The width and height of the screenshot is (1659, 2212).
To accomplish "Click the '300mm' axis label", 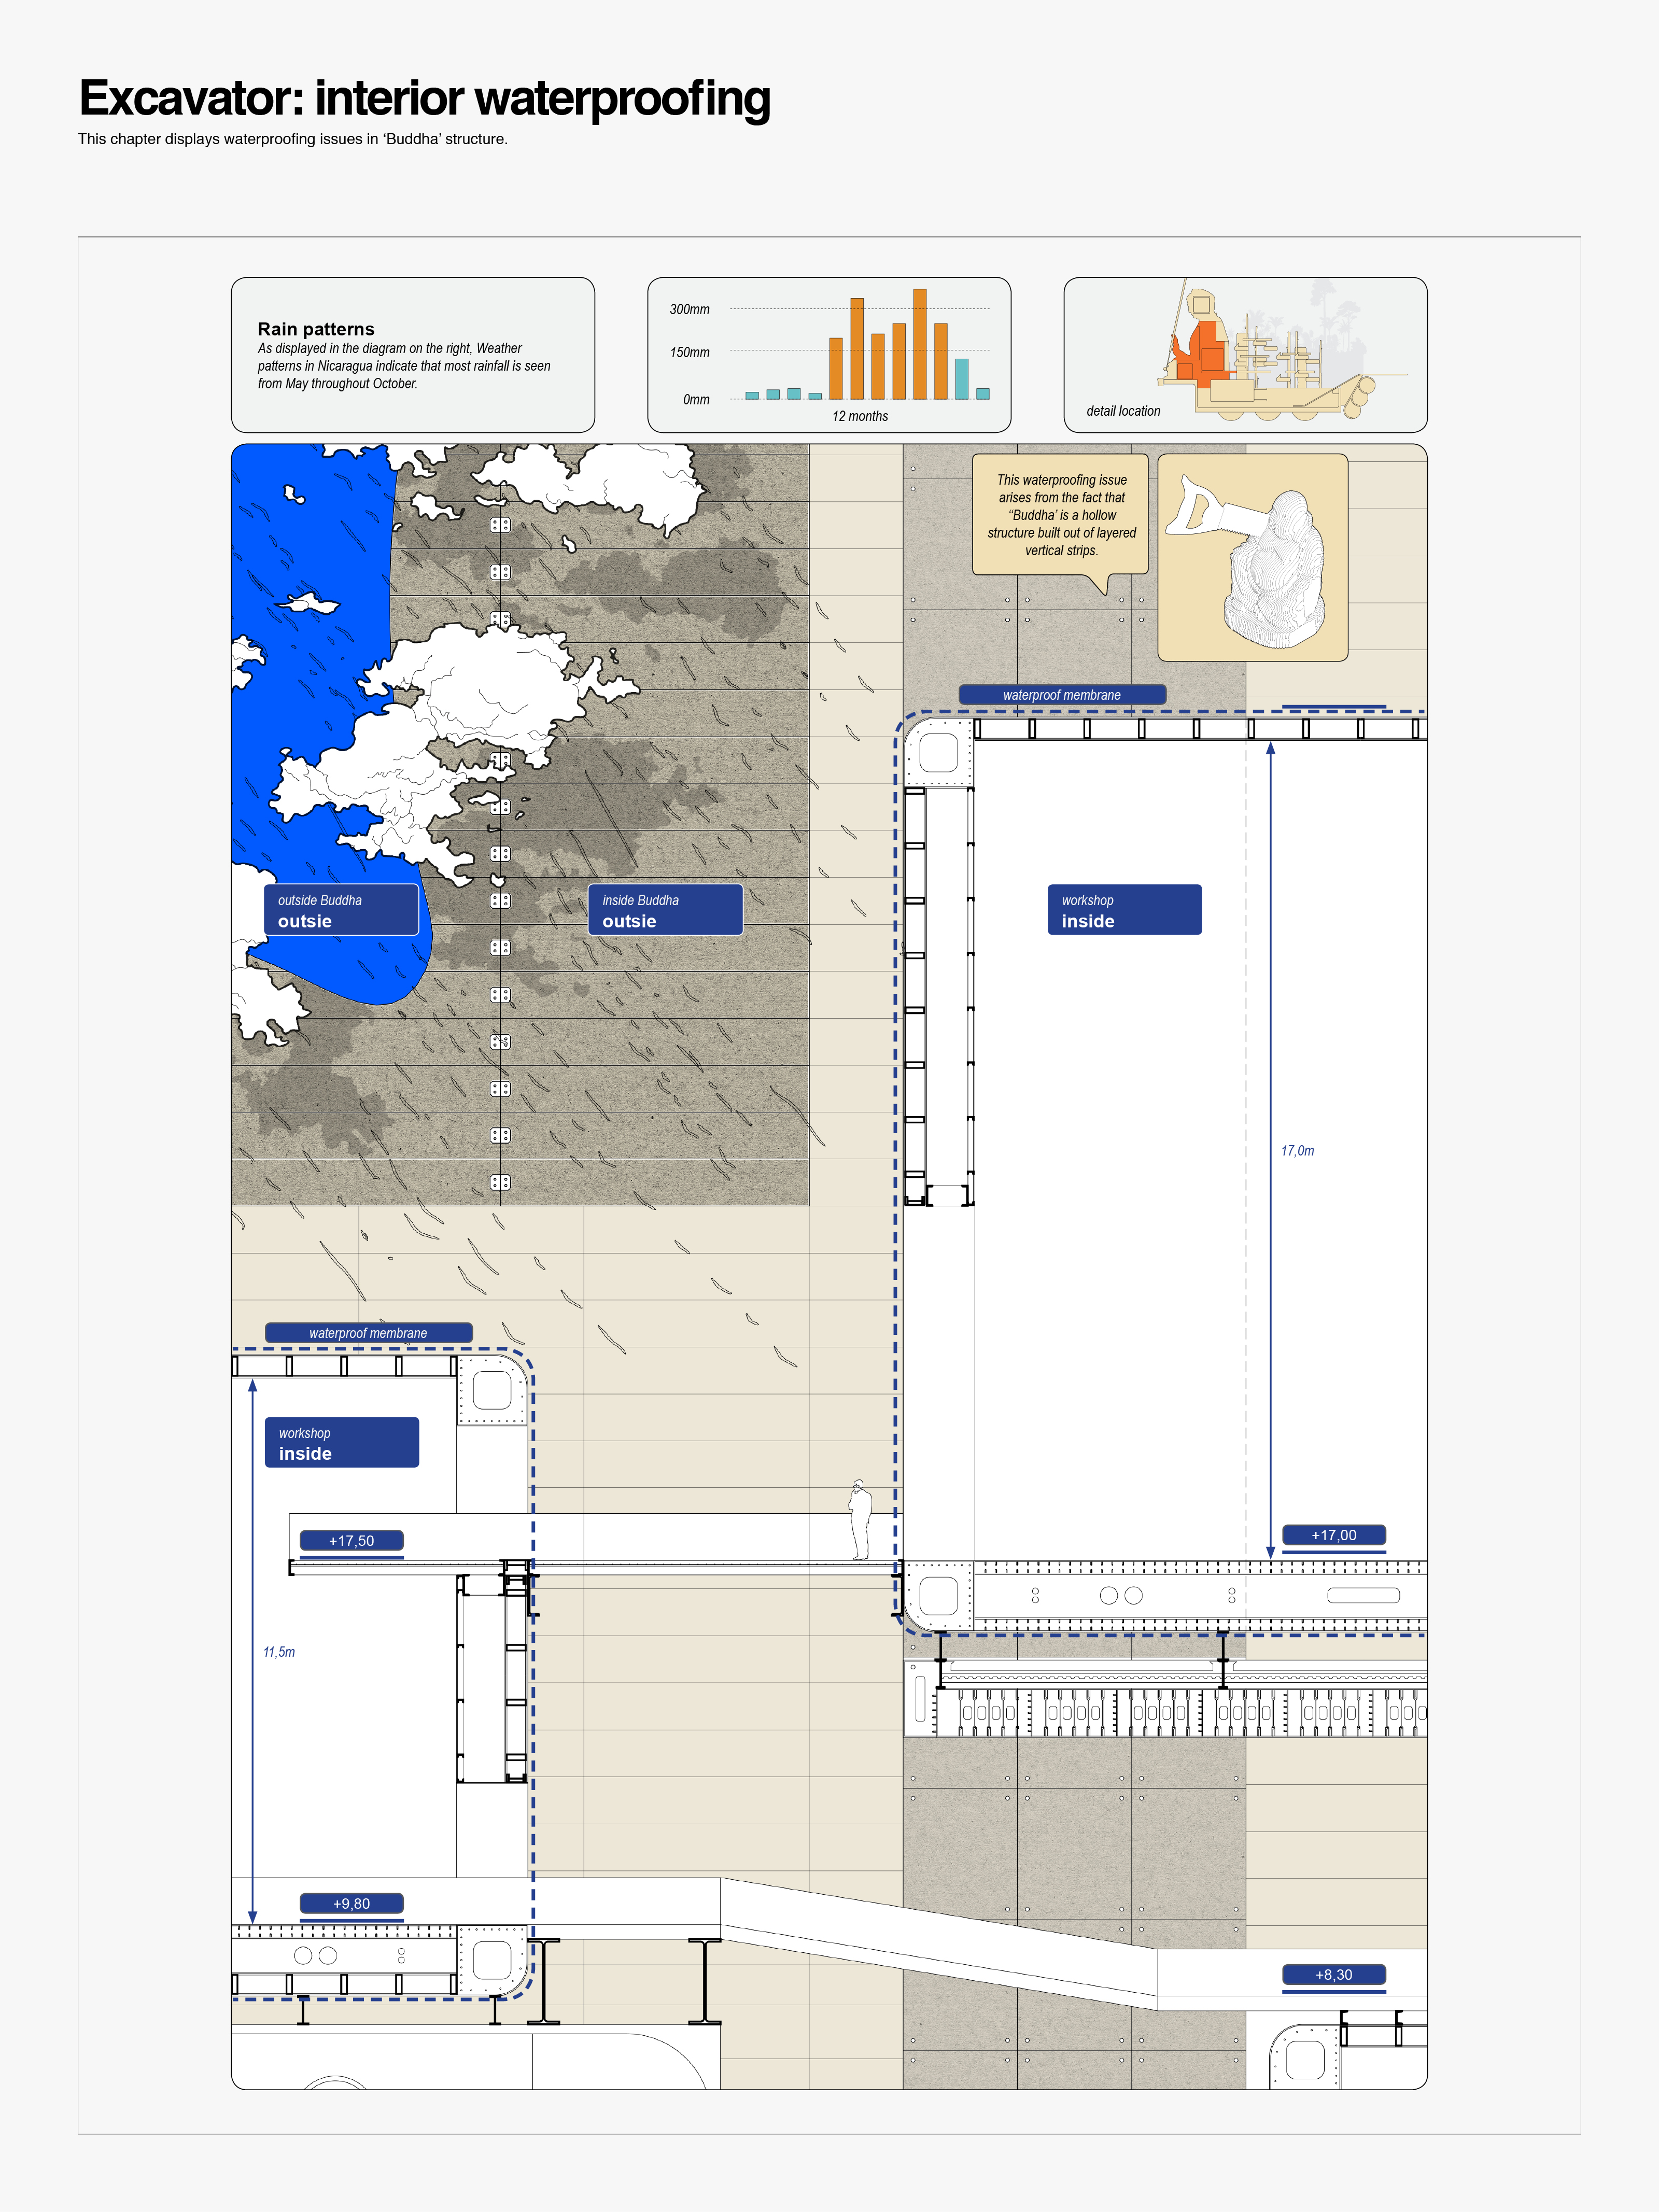I will 690,309.
